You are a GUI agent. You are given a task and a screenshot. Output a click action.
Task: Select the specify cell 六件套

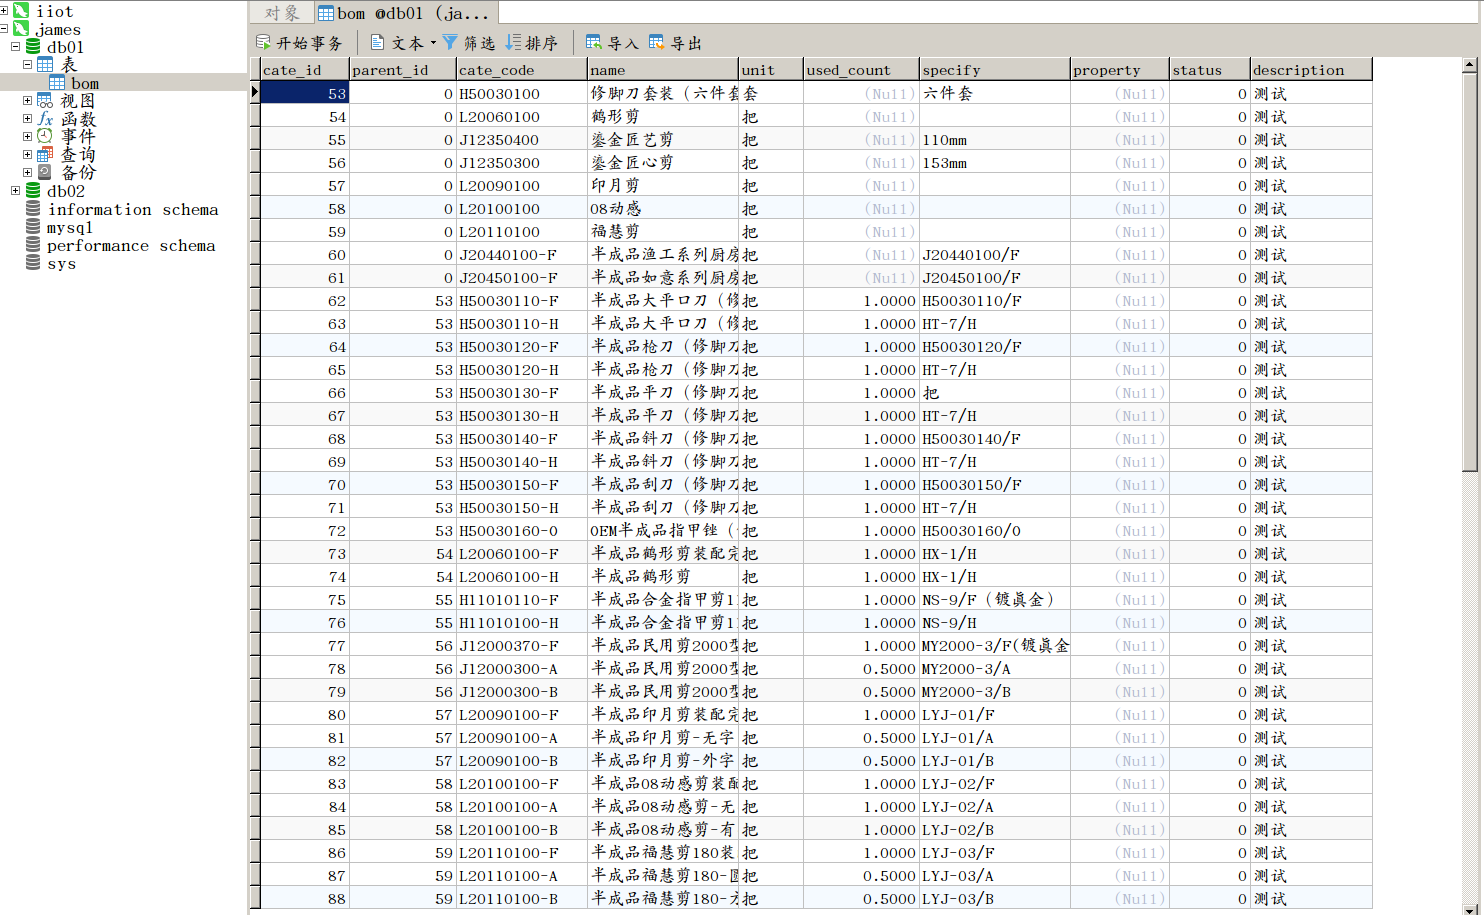point(994,93)
